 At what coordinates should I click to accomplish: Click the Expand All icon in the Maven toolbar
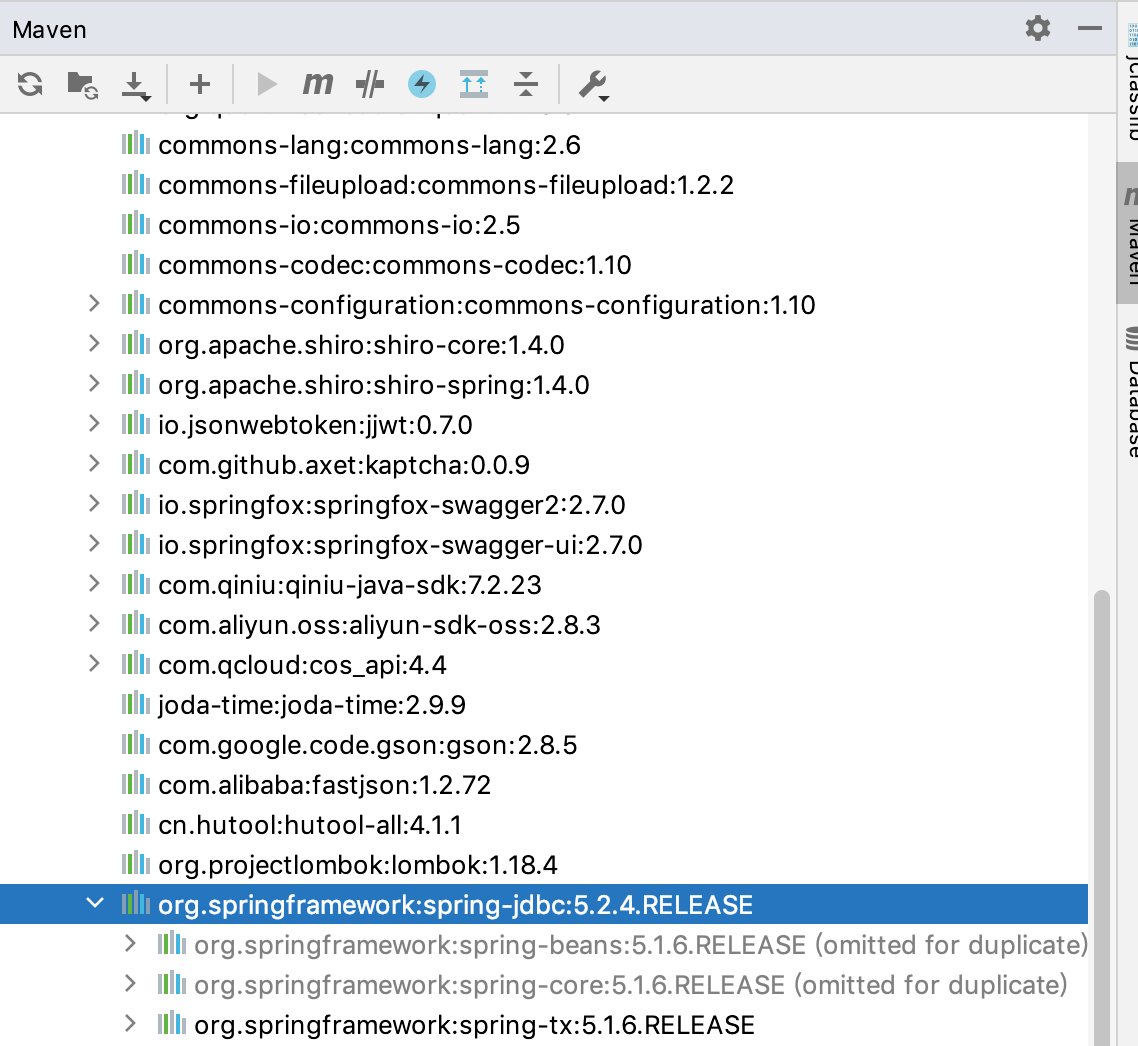[474, 84]
